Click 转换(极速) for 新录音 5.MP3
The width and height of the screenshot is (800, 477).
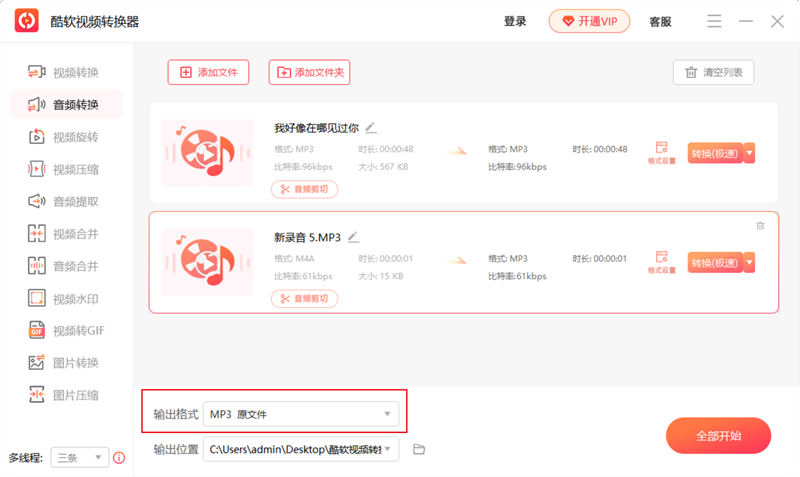715,263
